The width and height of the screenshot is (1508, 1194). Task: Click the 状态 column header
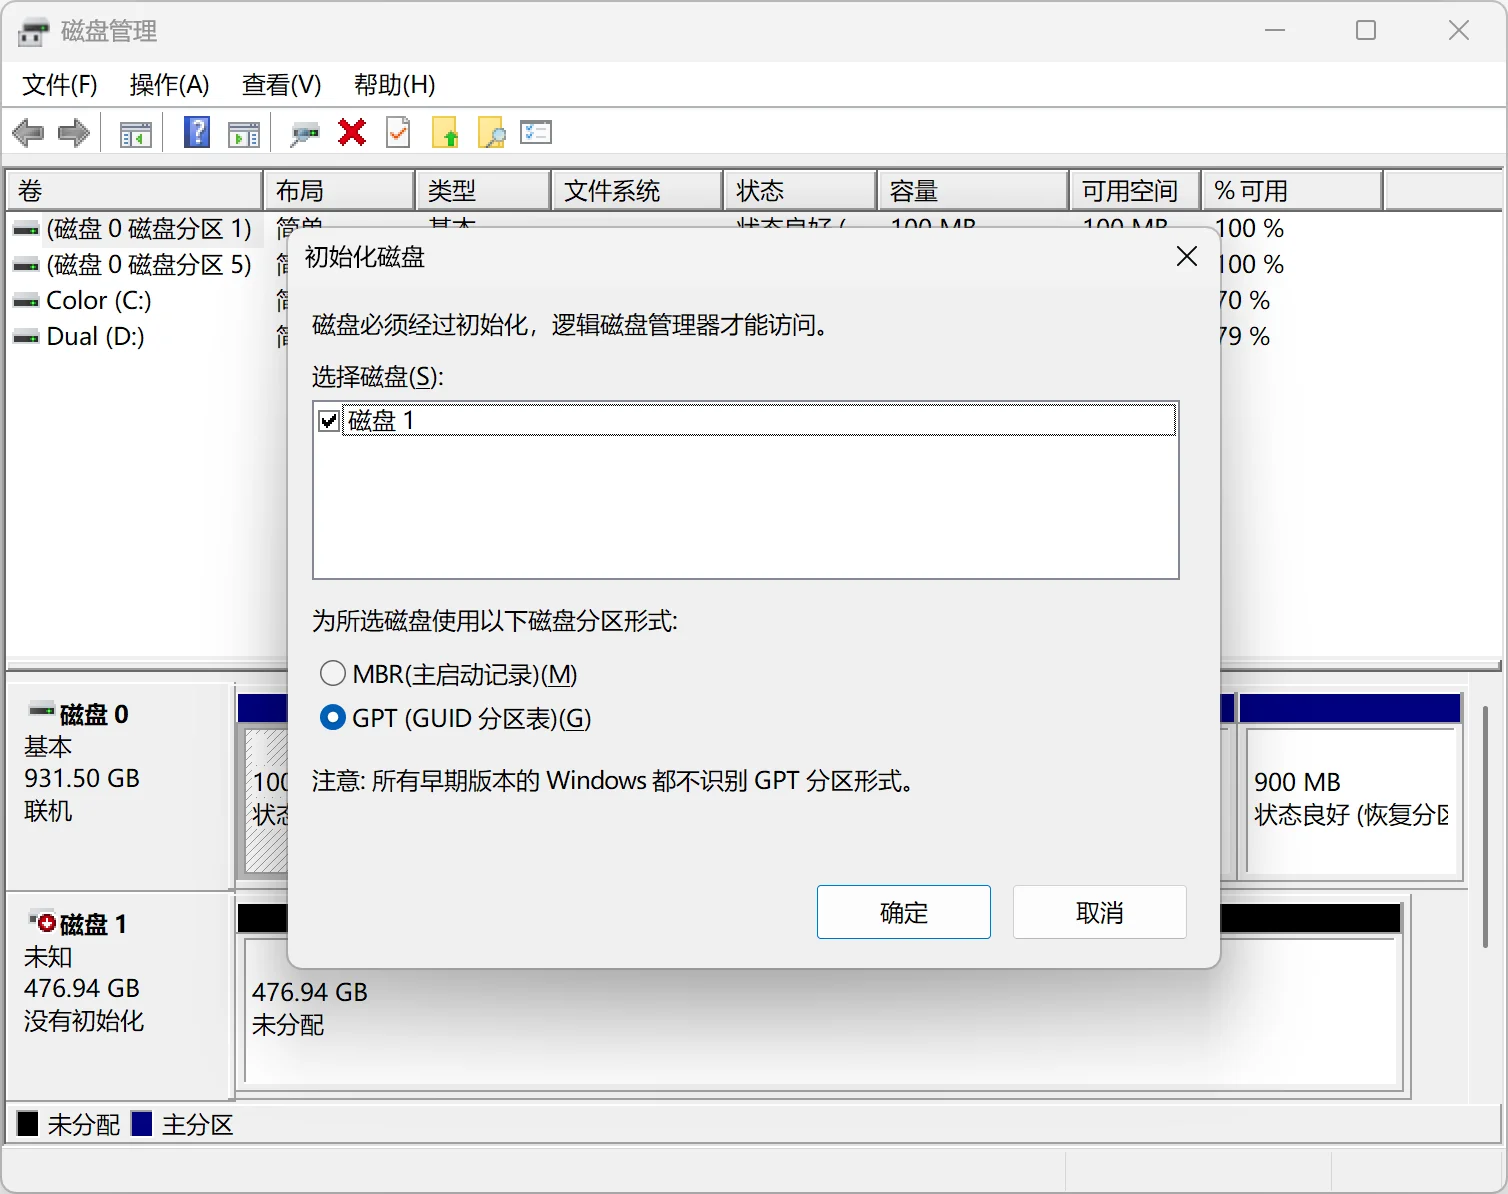[800, 191]
